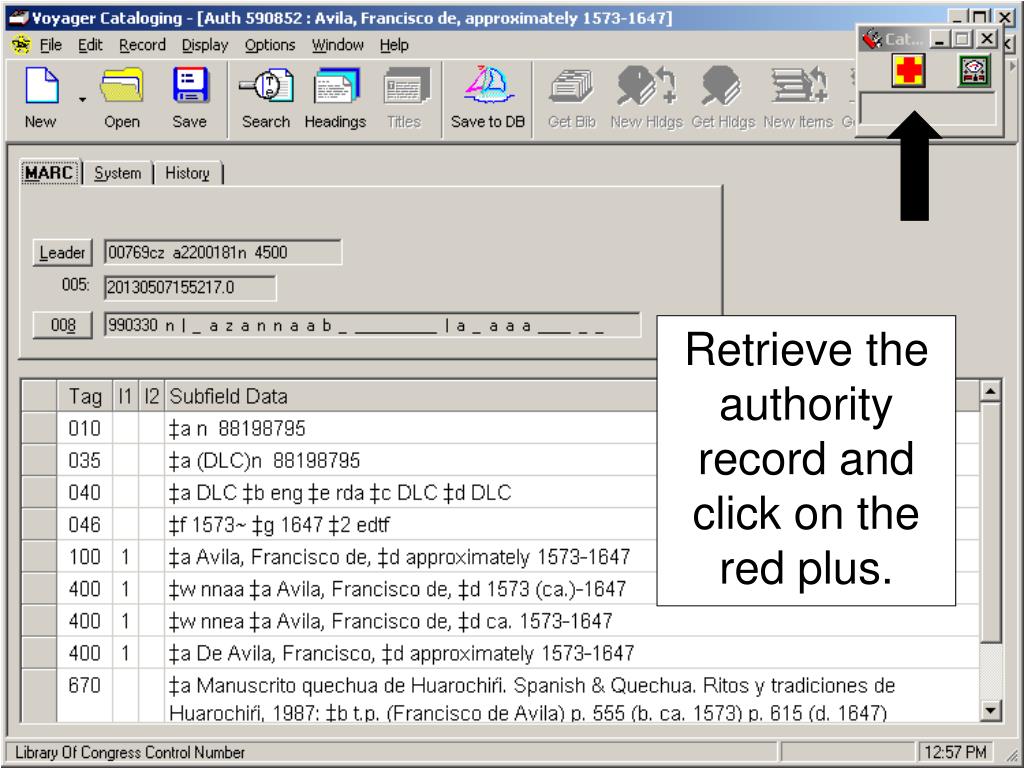Click the row selector beside tag 100
Viewport: 1024px width, 768px height.
click(x=39, y=557)
